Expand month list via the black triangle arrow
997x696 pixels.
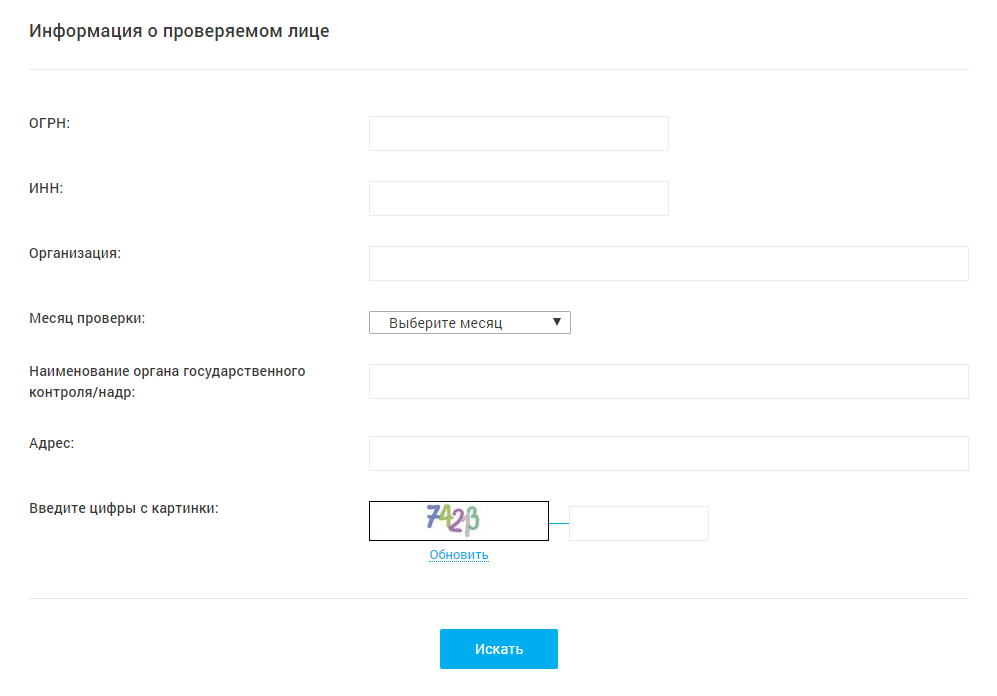pos(556,322)
